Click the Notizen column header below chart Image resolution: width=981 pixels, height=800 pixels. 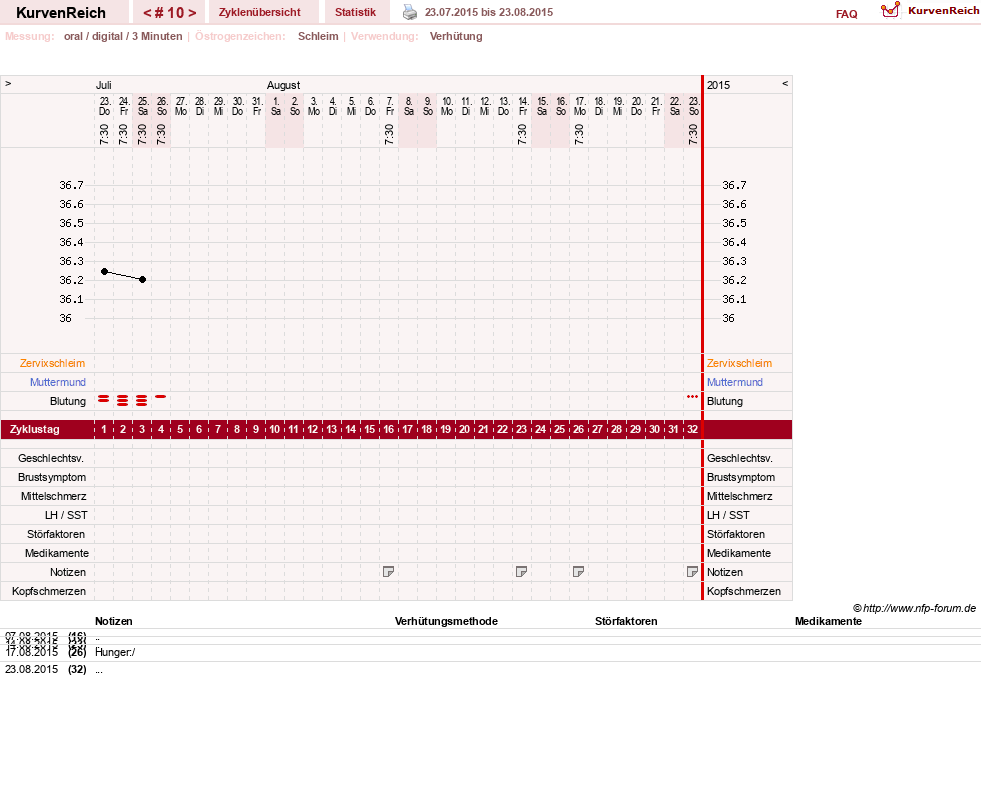[114, 621]
